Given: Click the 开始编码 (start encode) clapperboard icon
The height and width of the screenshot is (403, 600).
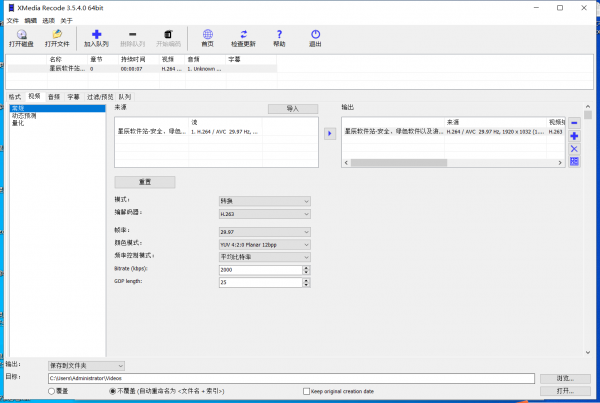Looking at the screenshot, I should (x=168, y=34).
